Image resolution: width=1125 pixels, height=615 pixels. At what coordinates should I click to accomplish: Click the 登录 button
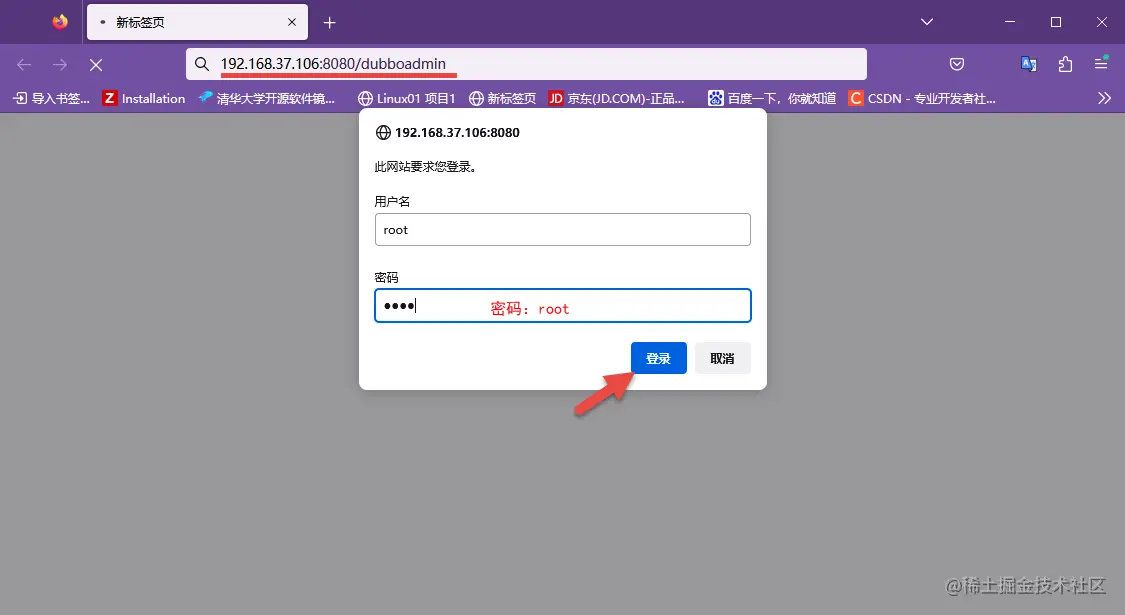coord(659,358)
